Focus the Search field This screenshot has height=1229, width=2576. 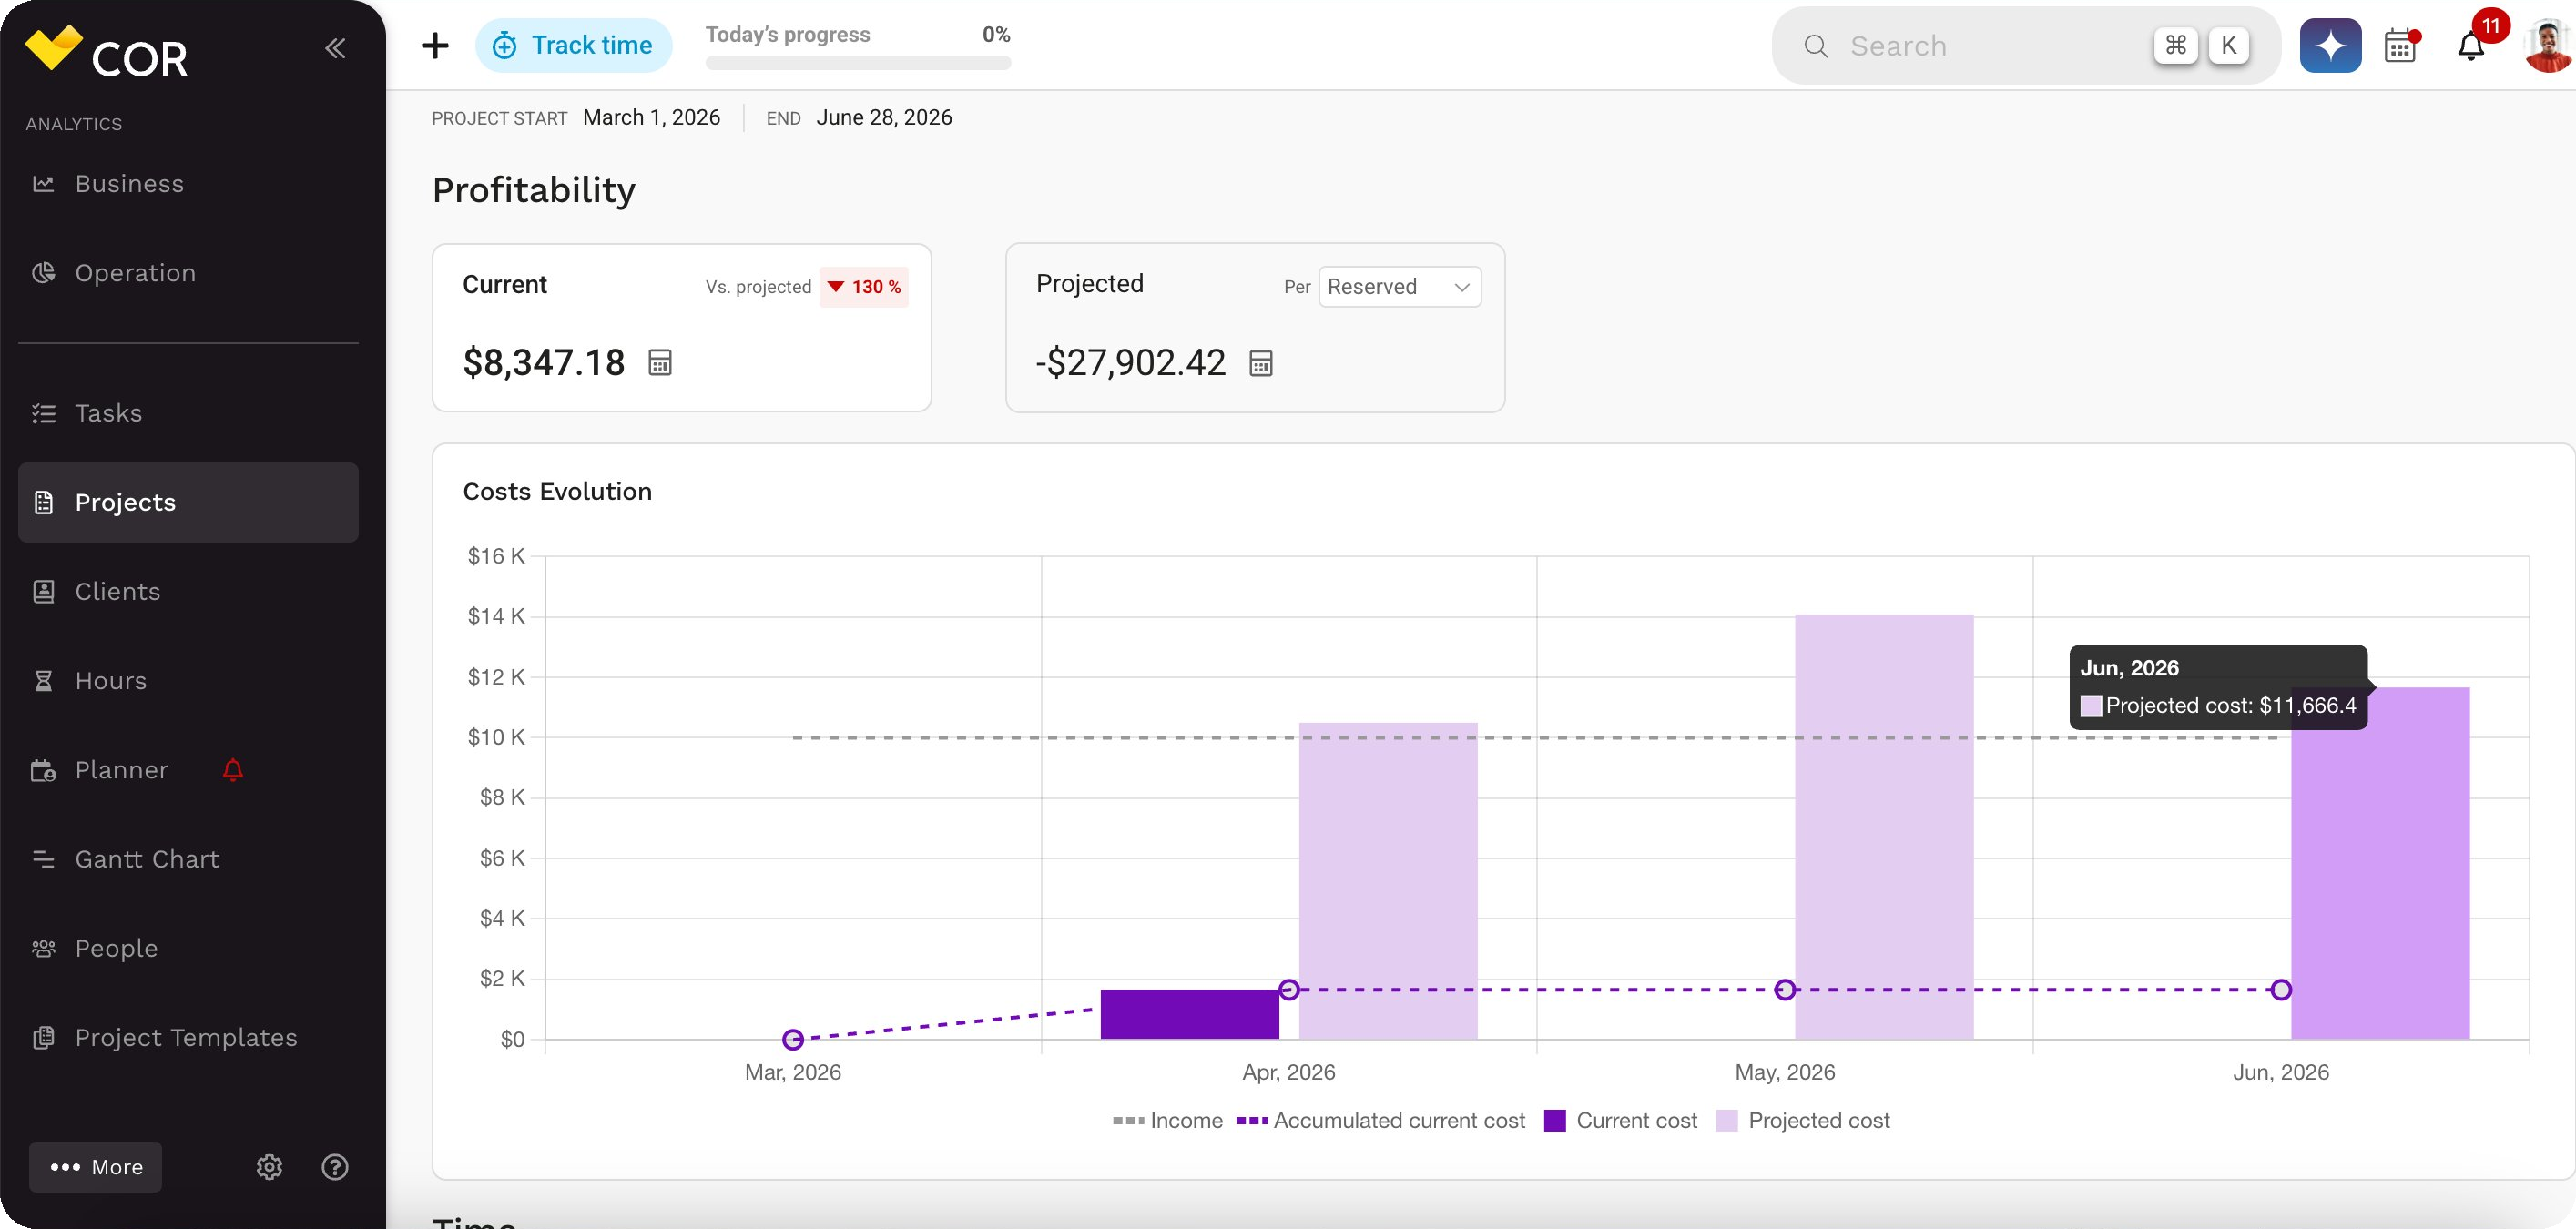(x=2026, y=46)
